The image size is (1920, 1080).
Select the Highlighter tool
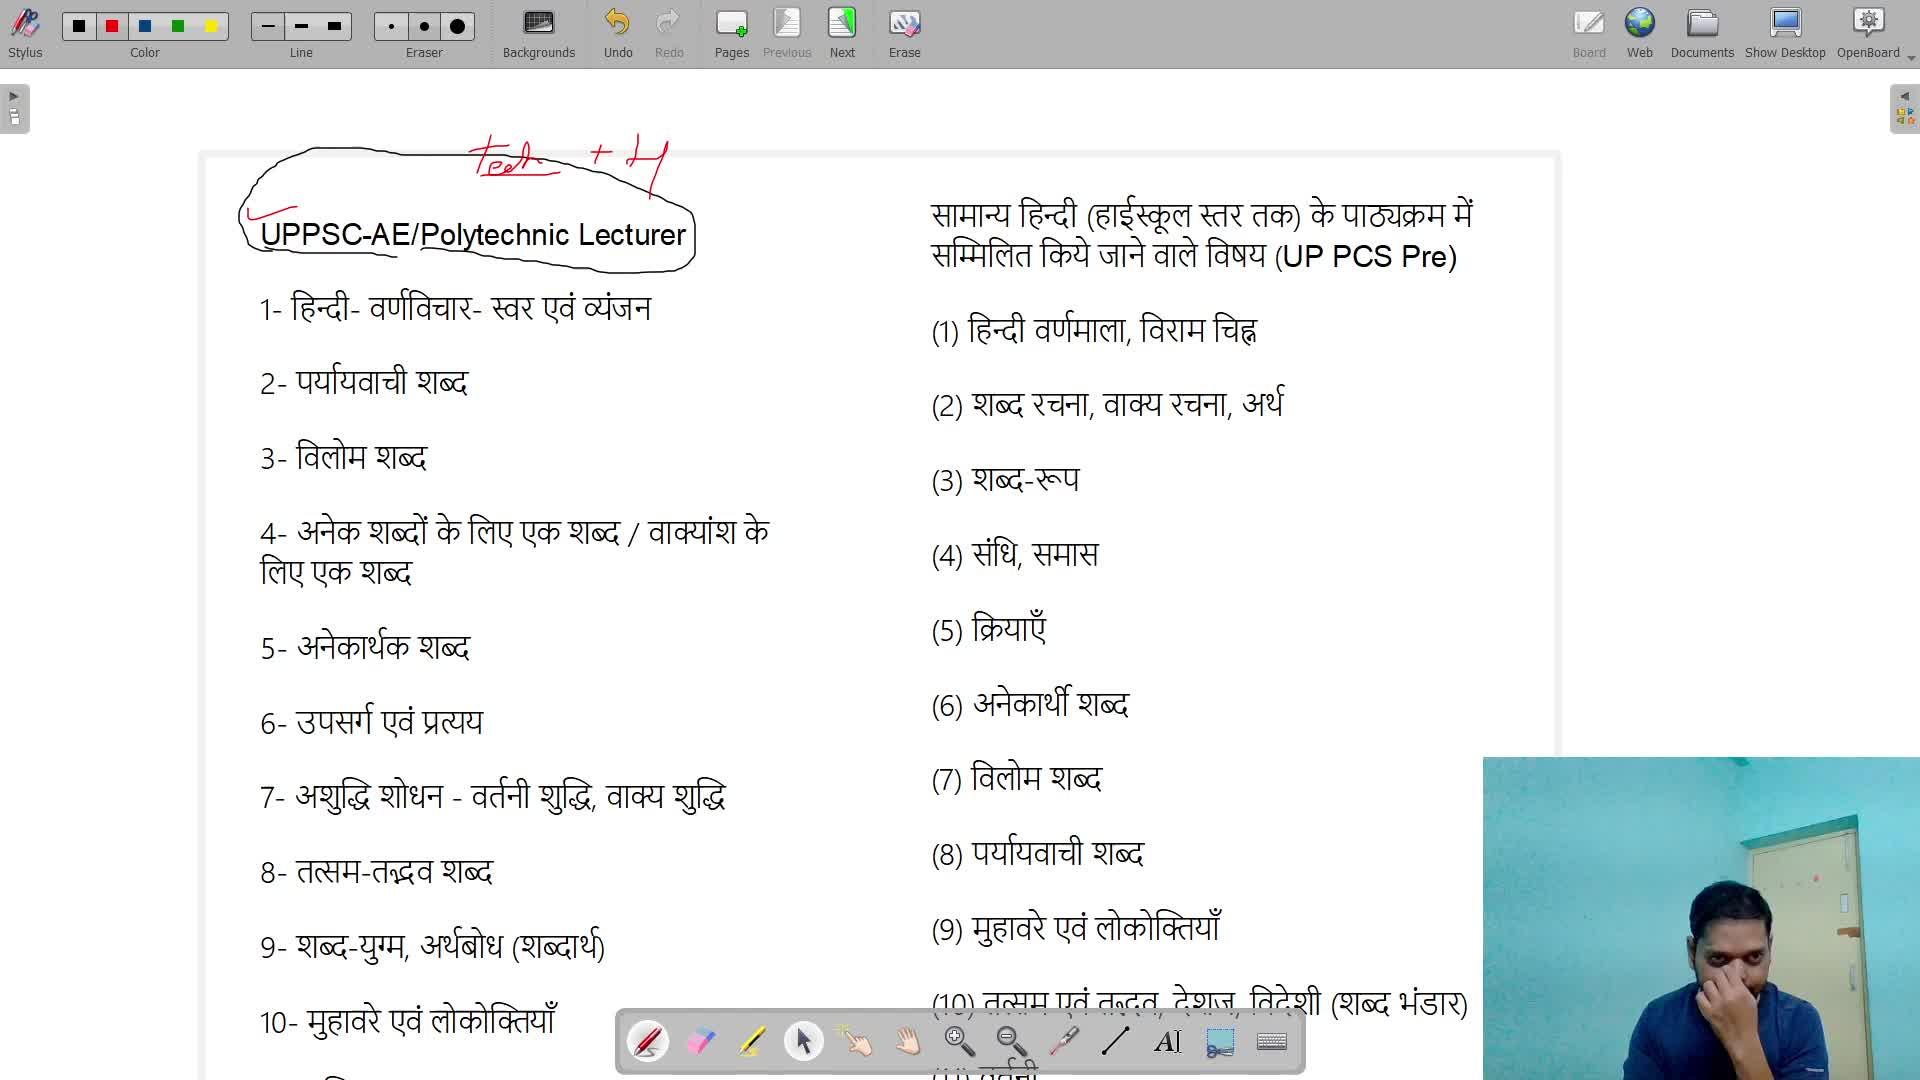point(752,1042)
